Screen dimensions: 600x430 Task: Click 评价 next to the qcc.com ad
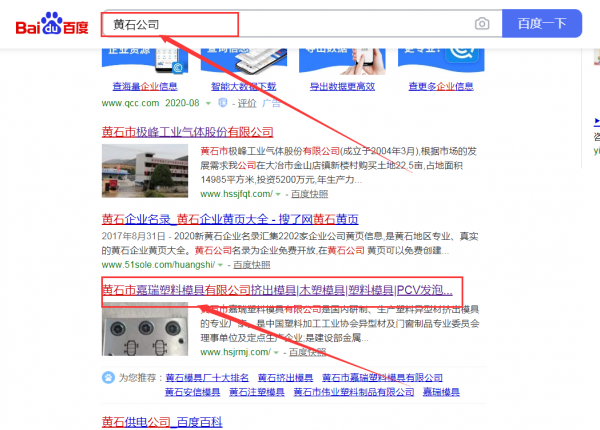tap(247, 103)
